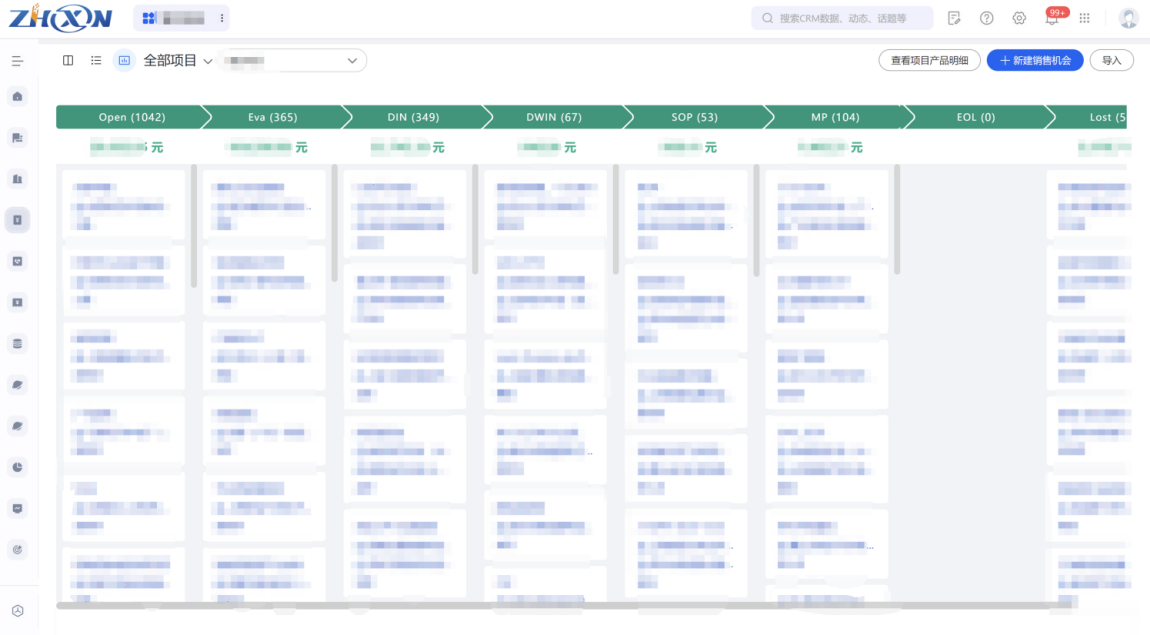The height and width of the screenshot is (635, 1150).
Task: Select the DWIN (67) stage
Action: tap(554, 117)
